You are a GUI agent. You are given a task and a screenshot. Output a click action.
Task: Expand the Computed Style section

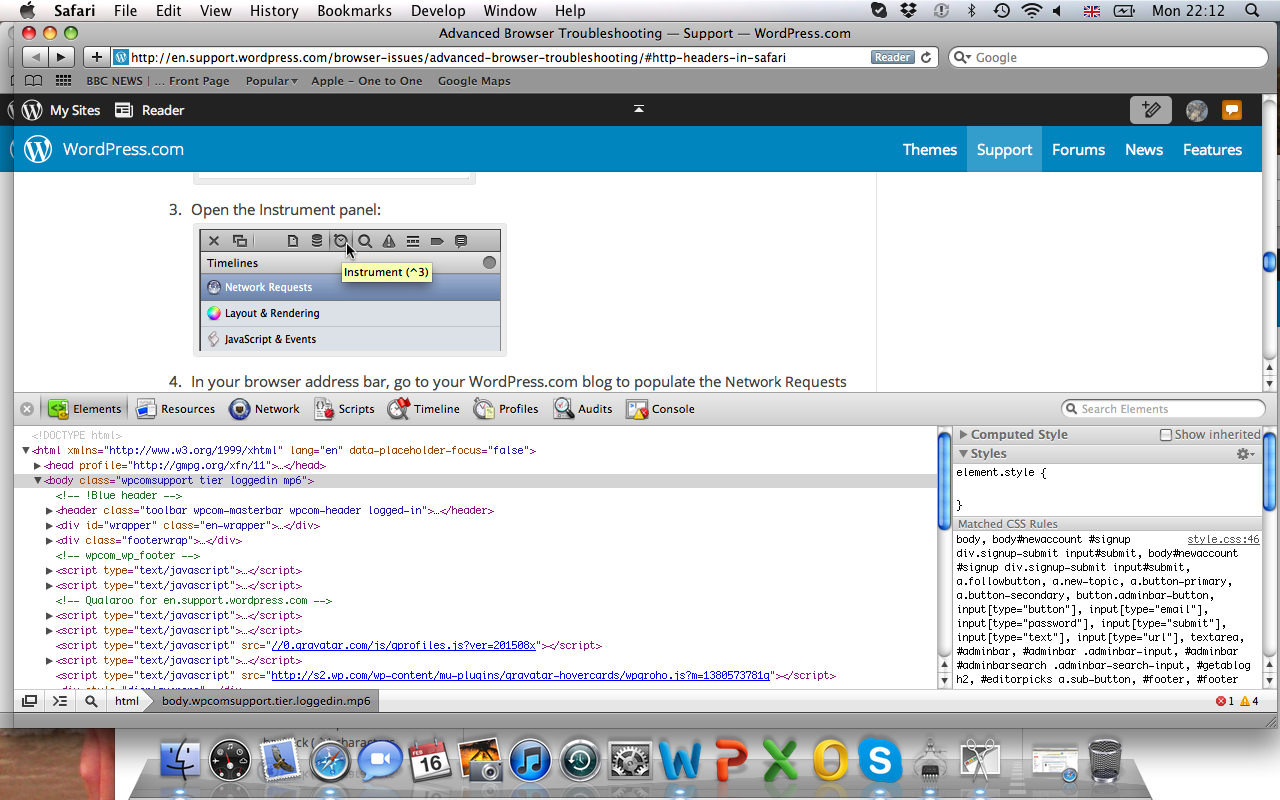coord(964,435)
